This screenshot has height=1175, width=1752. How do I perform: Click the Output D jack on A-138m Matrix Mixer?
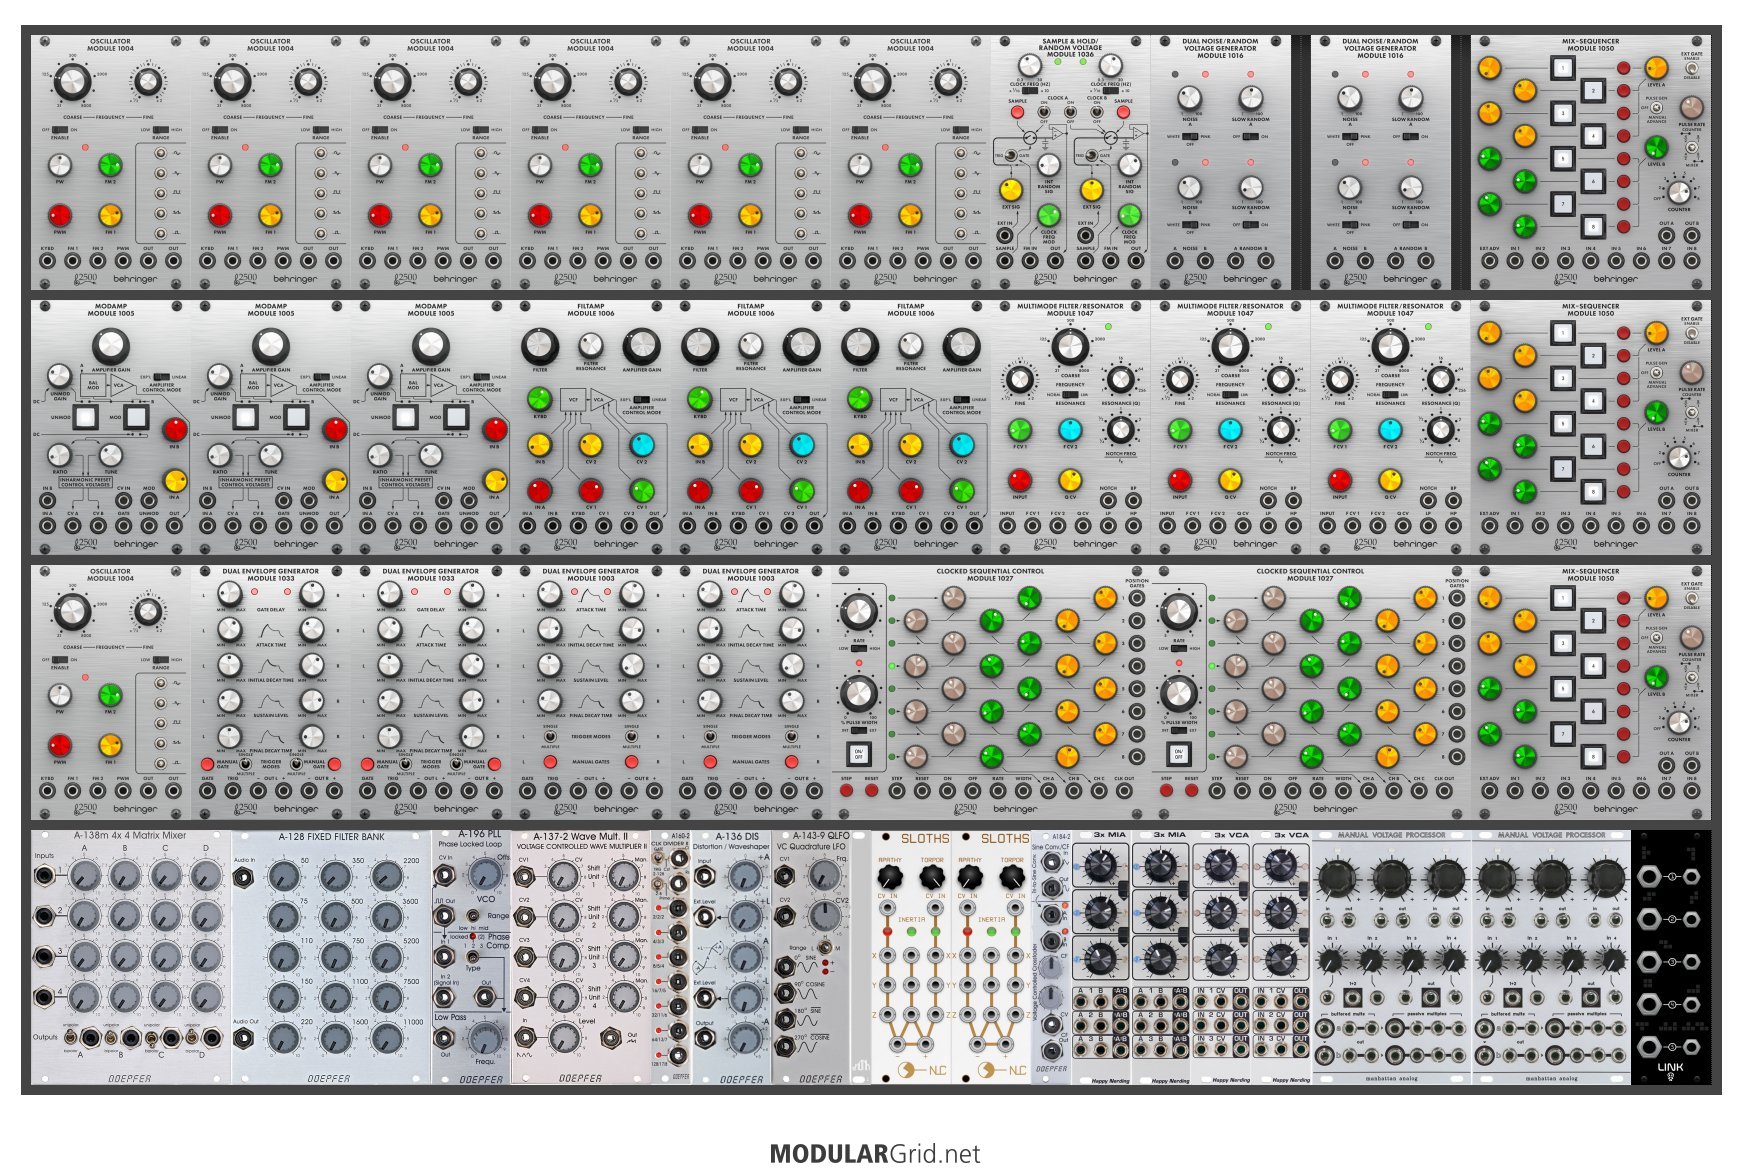click(213, 1037)
